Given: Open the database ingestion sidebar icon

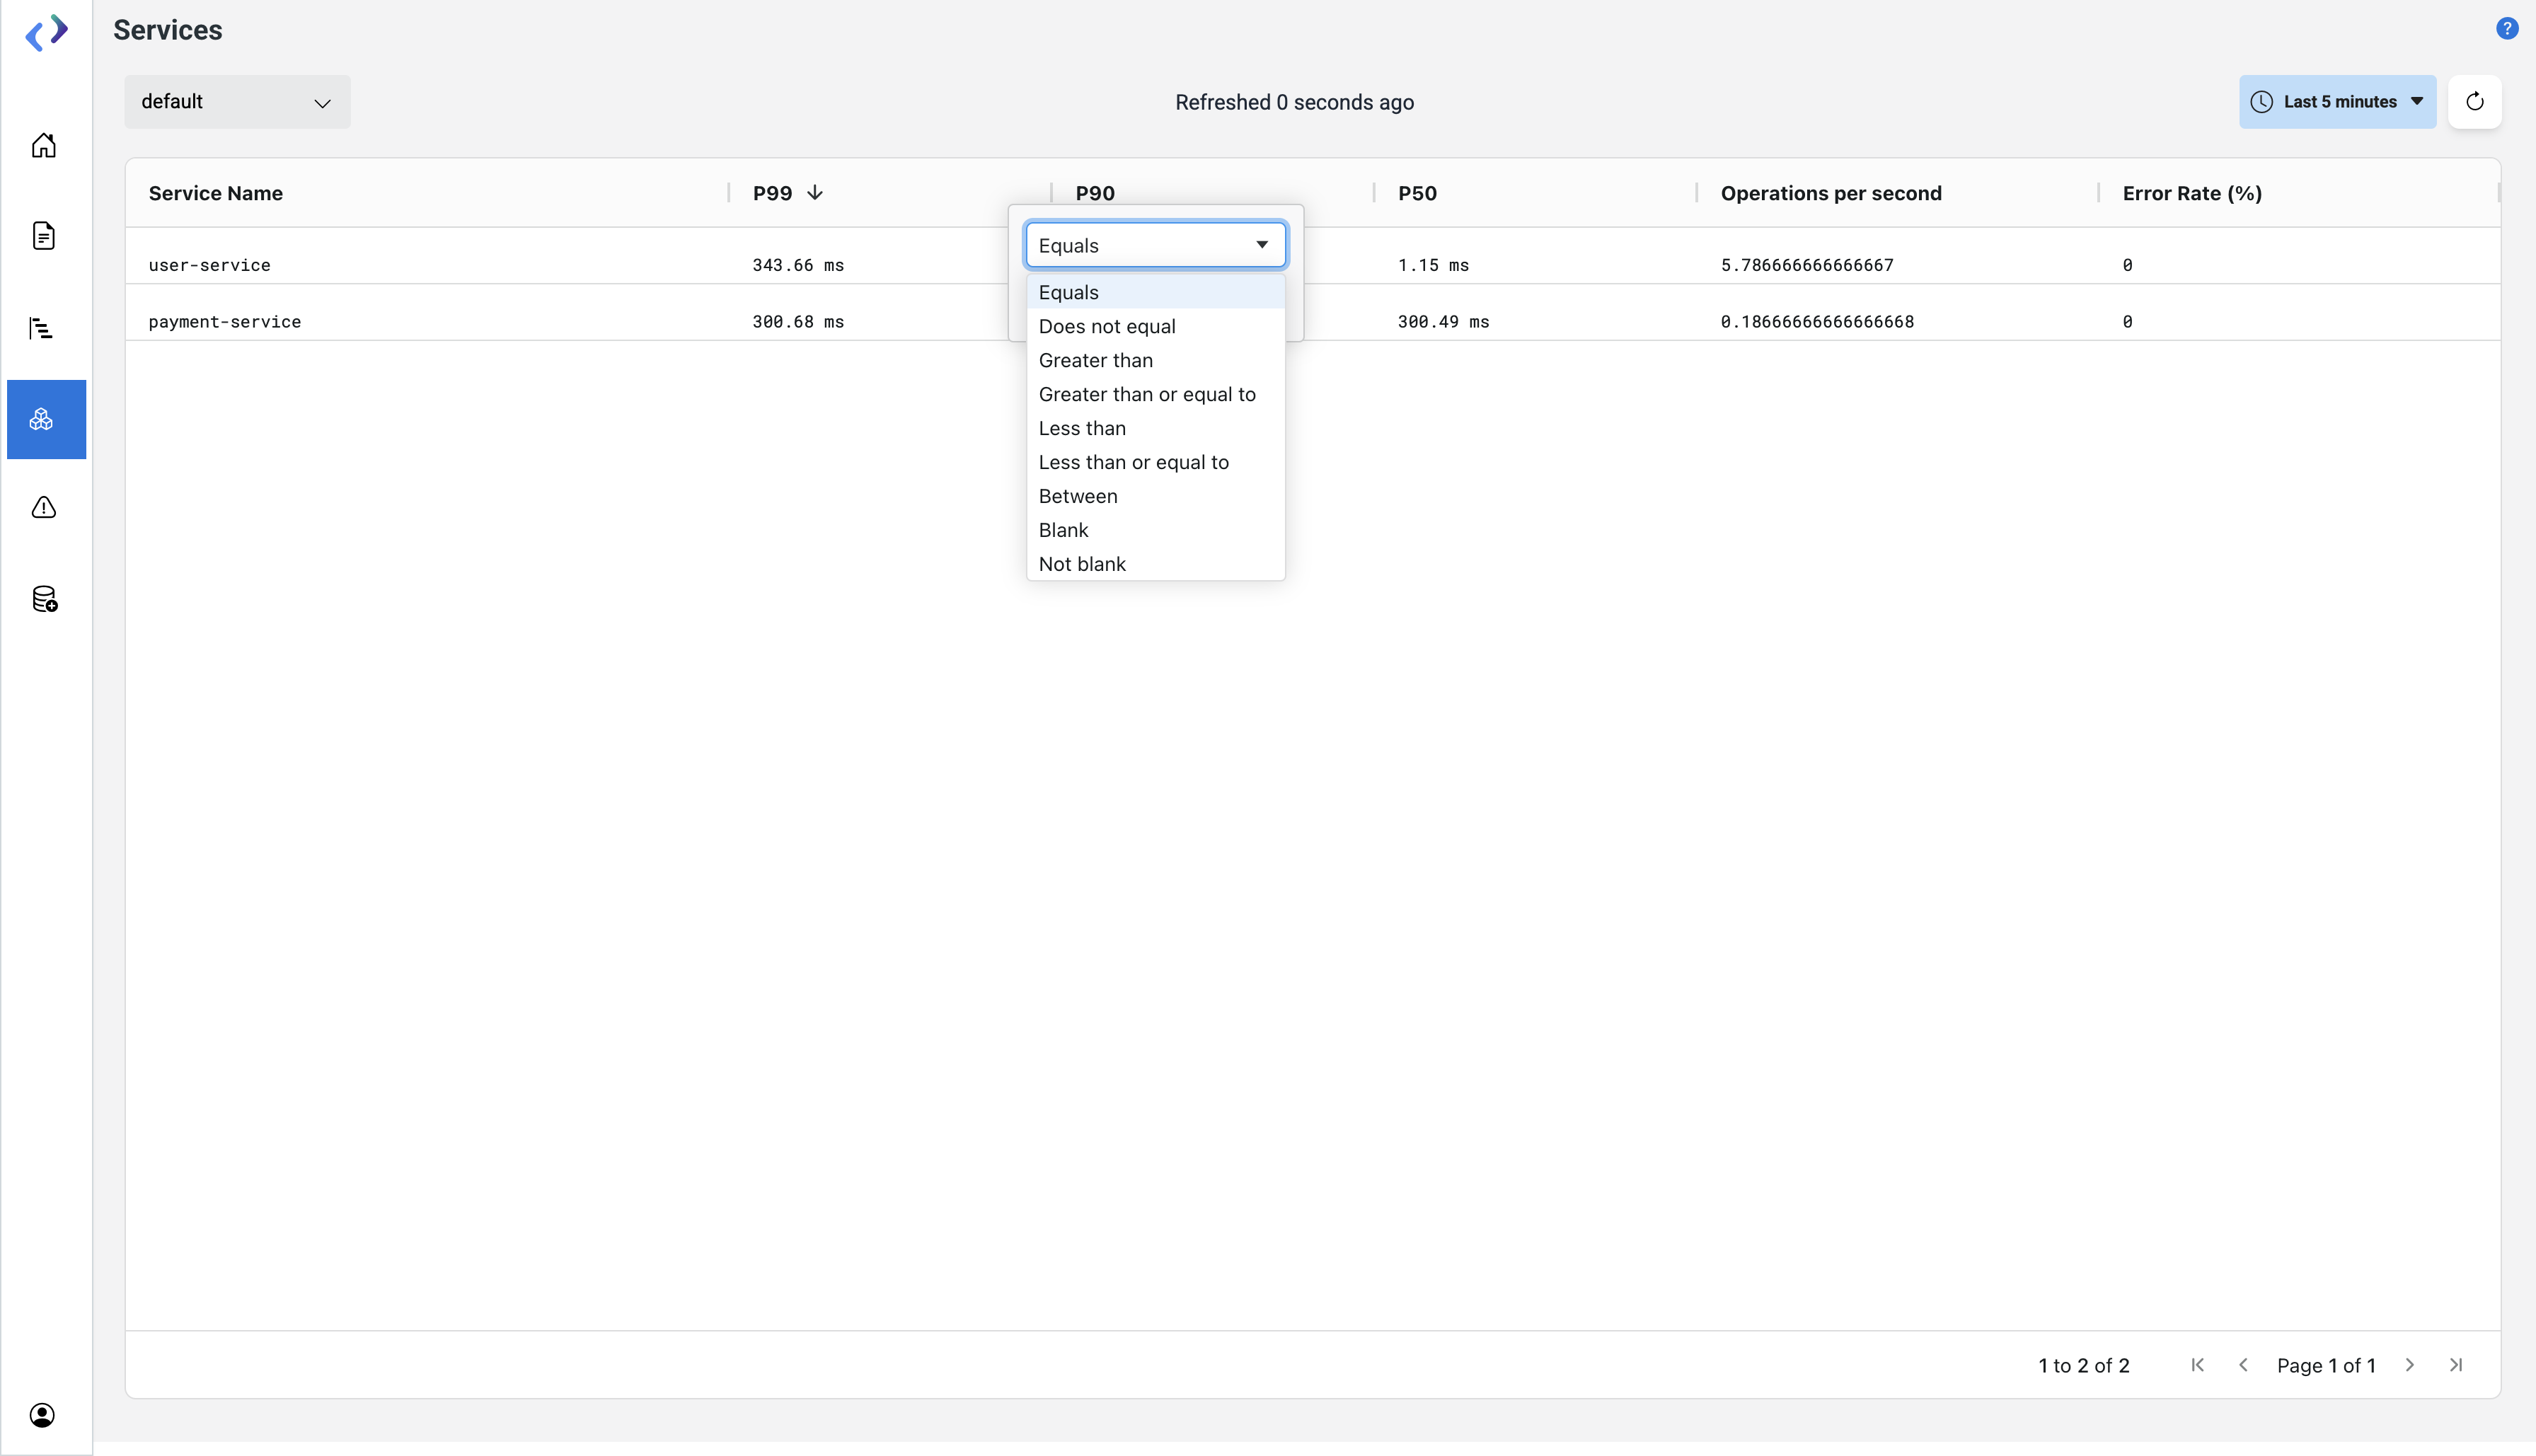Looking at the screenshot, I should coord(44,599).
